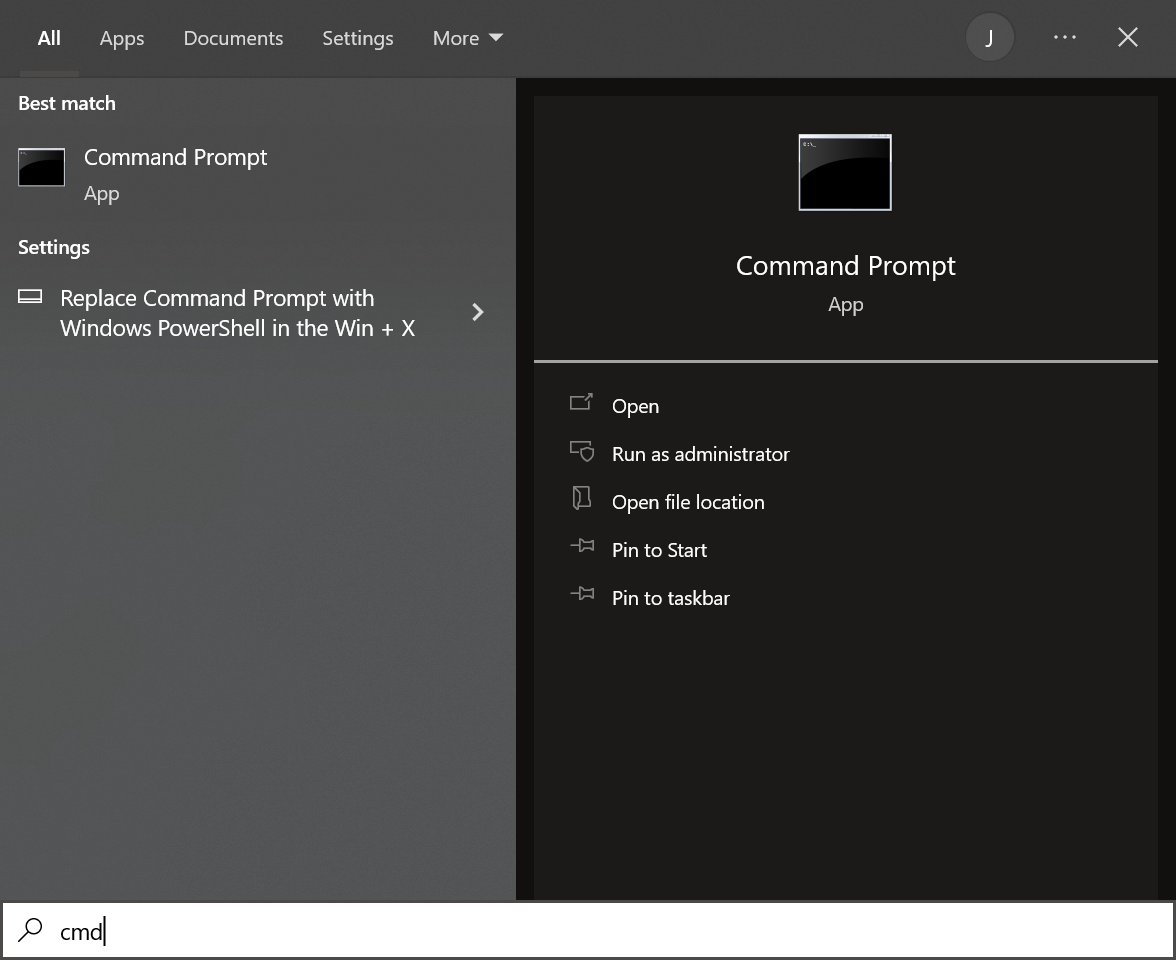Viewport: 1176px width, 960px height.
Task: Switch to the Documents tab
Action: (x=233, y=38)
